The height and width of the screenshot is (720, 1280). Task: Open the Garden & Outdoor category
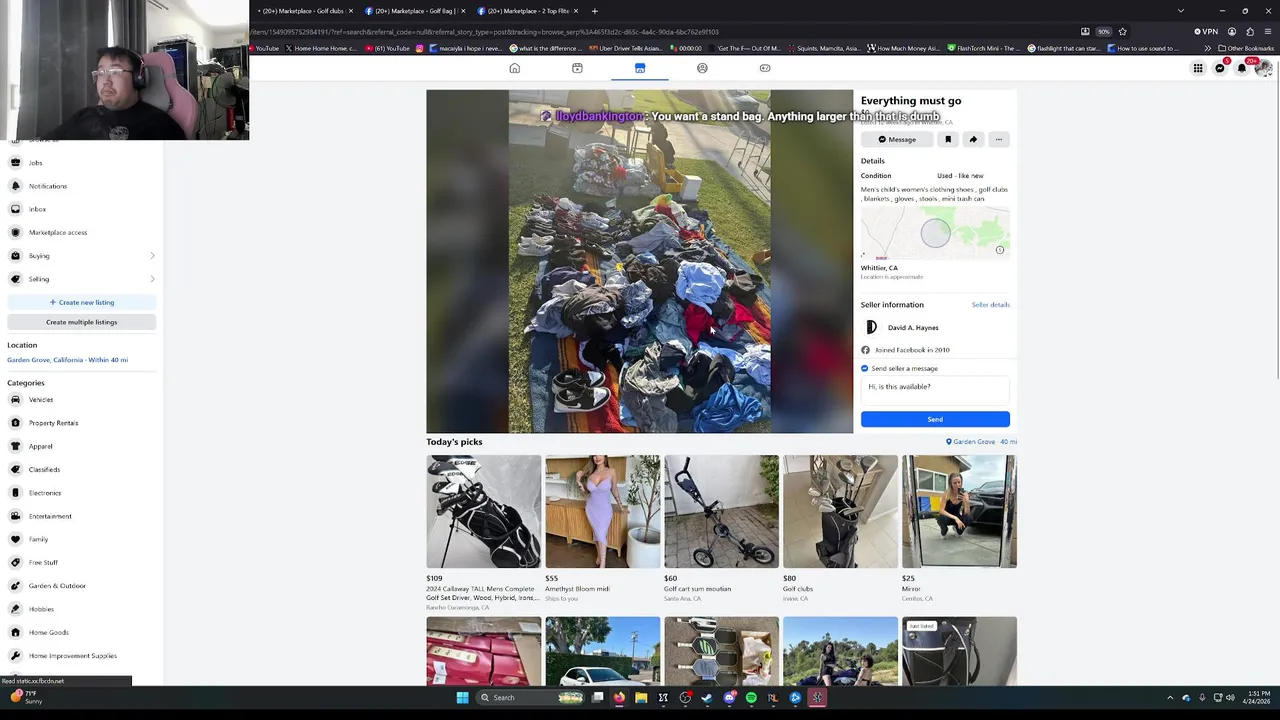tap(80, 586)
